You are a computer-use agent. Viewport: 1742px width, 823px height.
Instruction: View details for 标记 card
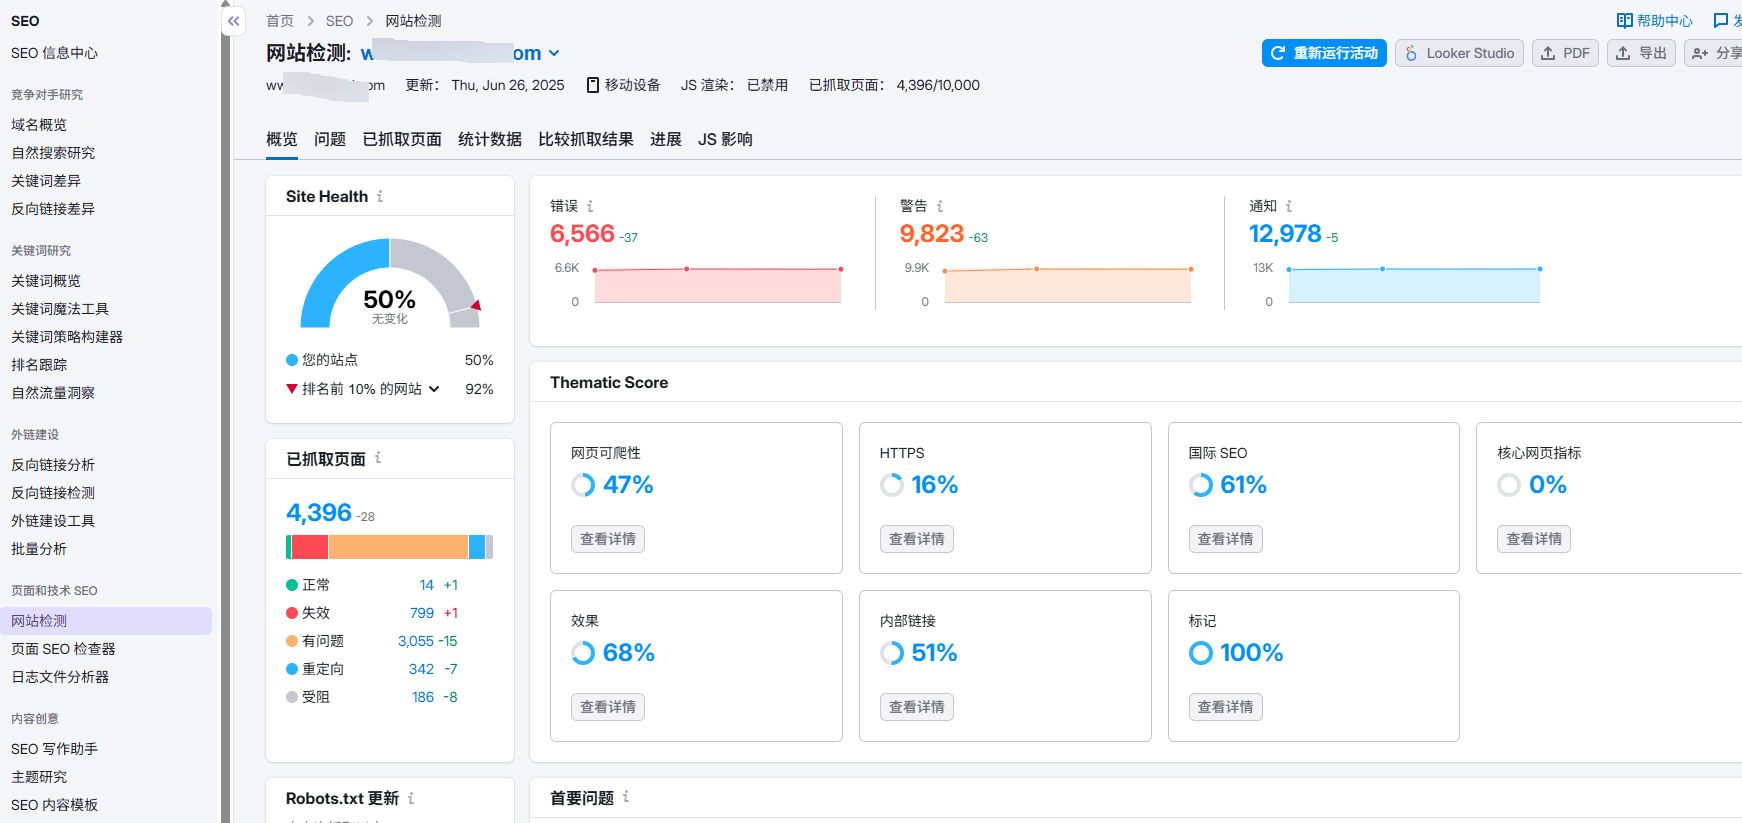click(1226, 707)
